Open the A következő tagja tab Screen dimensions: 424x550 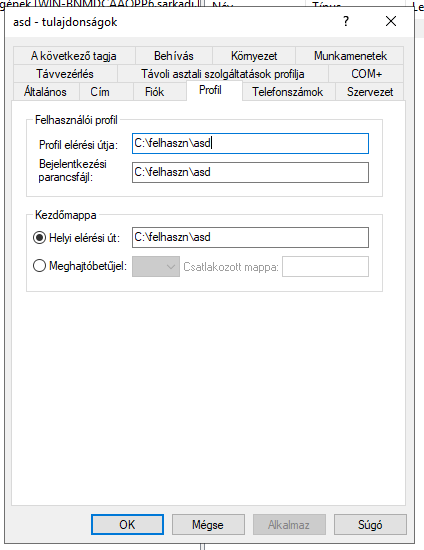click(x=74, y=56)
